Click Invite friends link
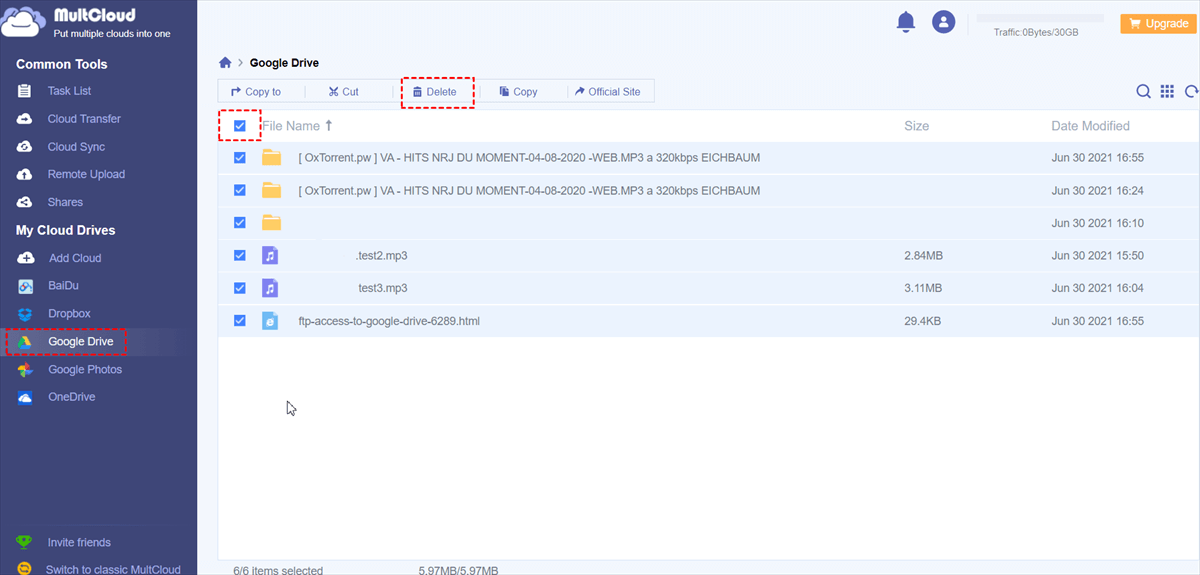The width and height of the screenshot is (1200, 575). pos(79,542)
